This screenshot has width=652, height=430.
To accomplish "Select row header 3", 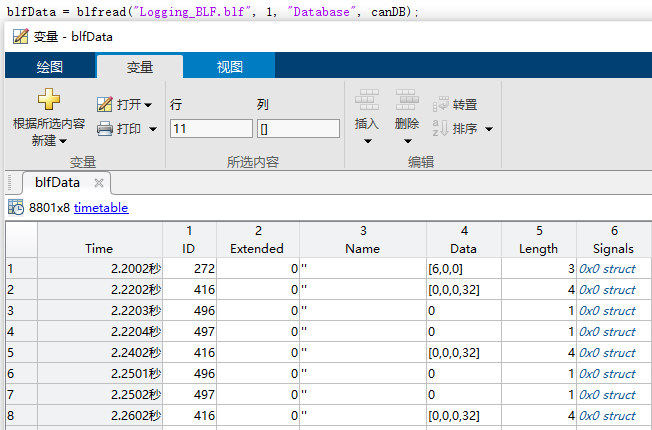I will coord(22,311).
